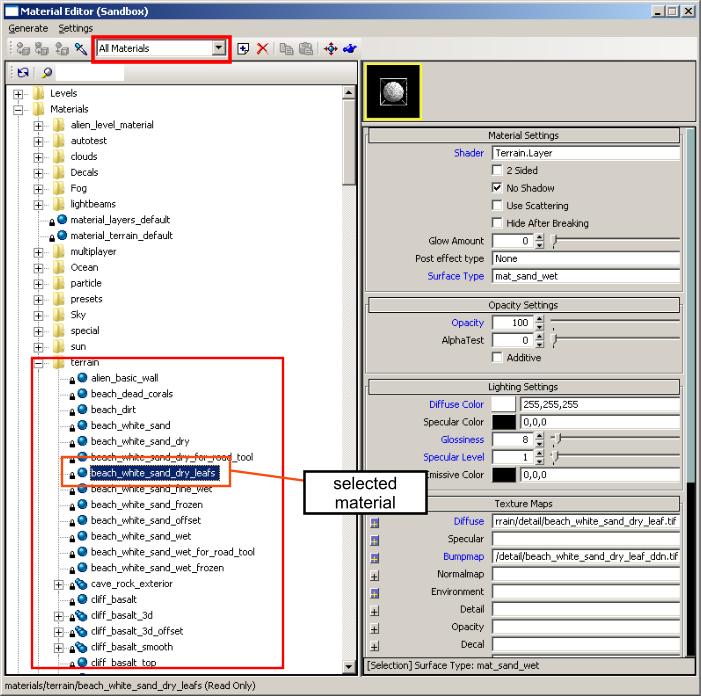Click the Surface Type input field
This screenshot has width=701, height=696.
point(585,276)
